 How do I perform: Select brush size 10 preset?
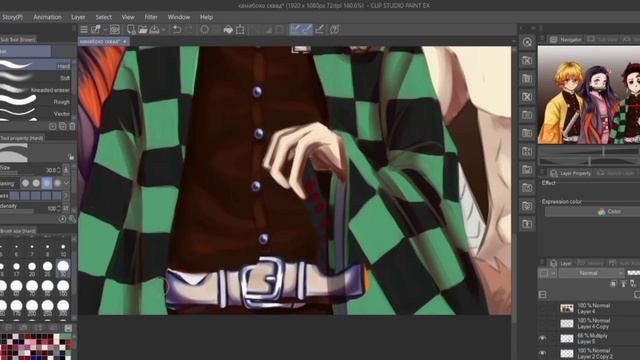coord(63,249)
